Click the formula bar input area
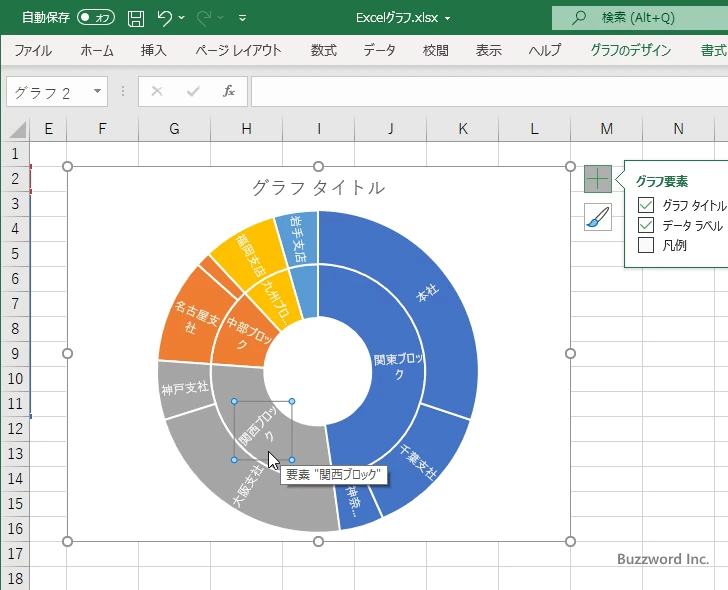The image size is (728, 590). pyautogui.click(x=489, y=91)
